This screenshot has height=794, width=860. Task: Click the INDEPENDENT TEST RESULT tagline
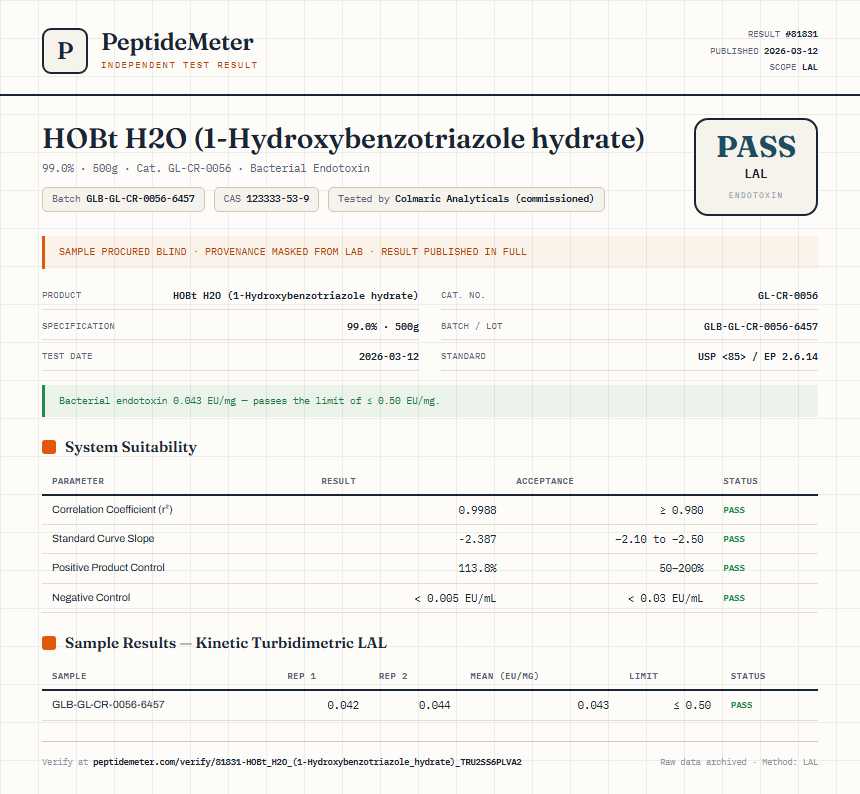click(x=179, y=65)
